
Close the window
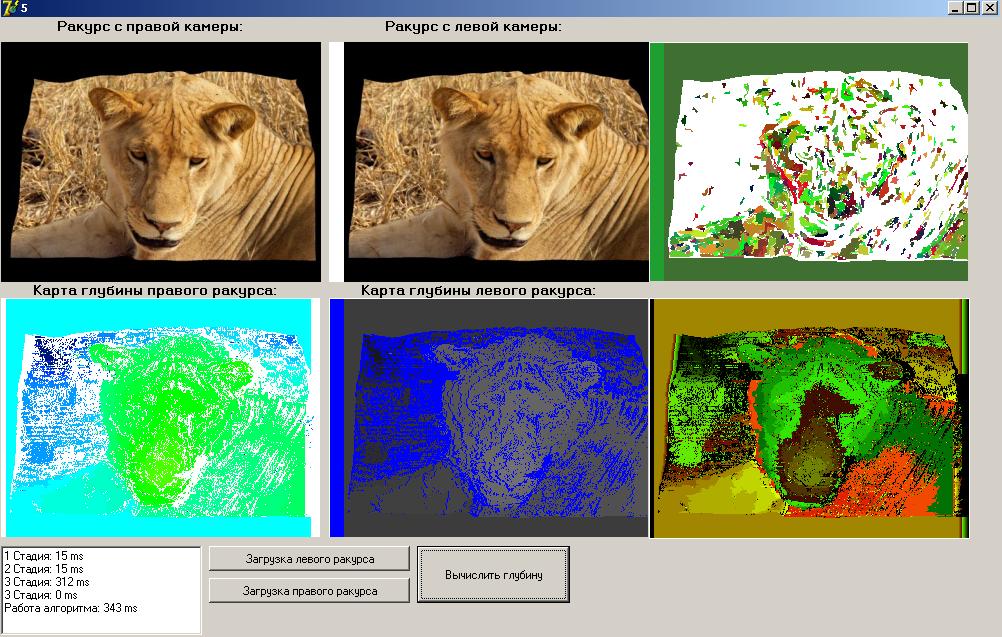pos(989,8)
